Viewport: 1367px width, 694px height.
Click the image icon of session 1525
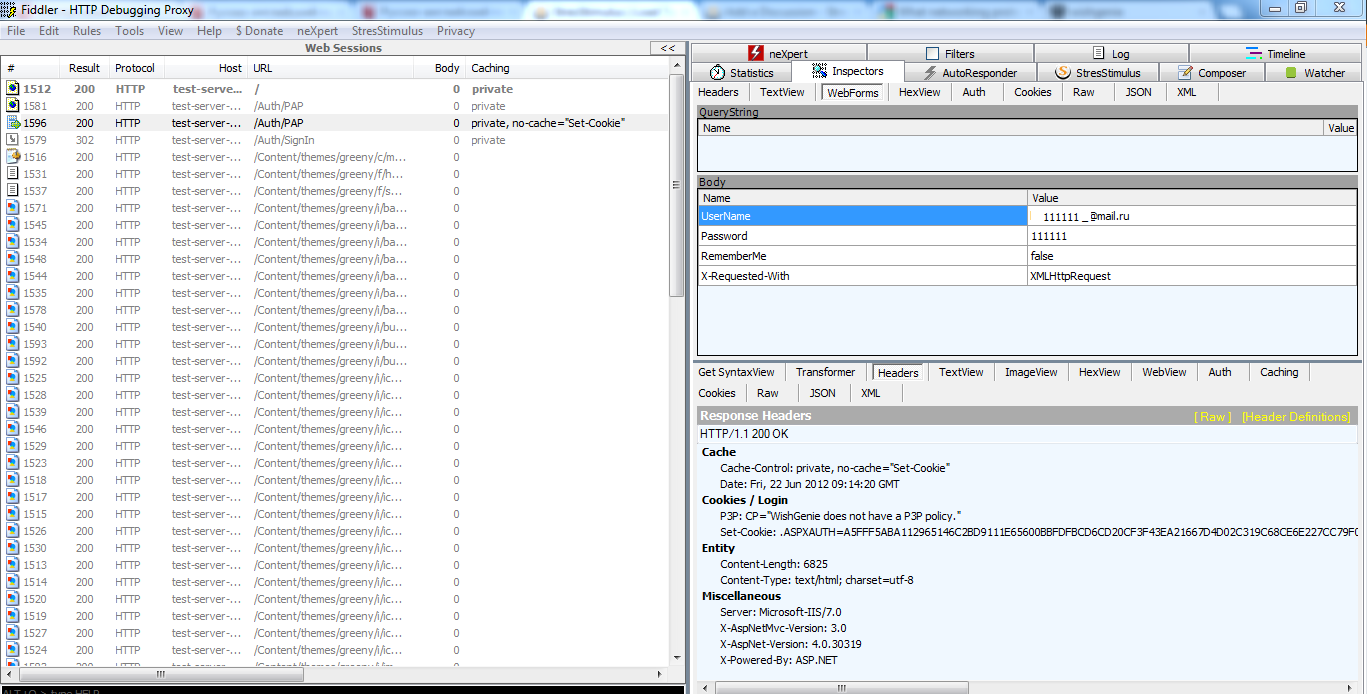pos(13,378)
